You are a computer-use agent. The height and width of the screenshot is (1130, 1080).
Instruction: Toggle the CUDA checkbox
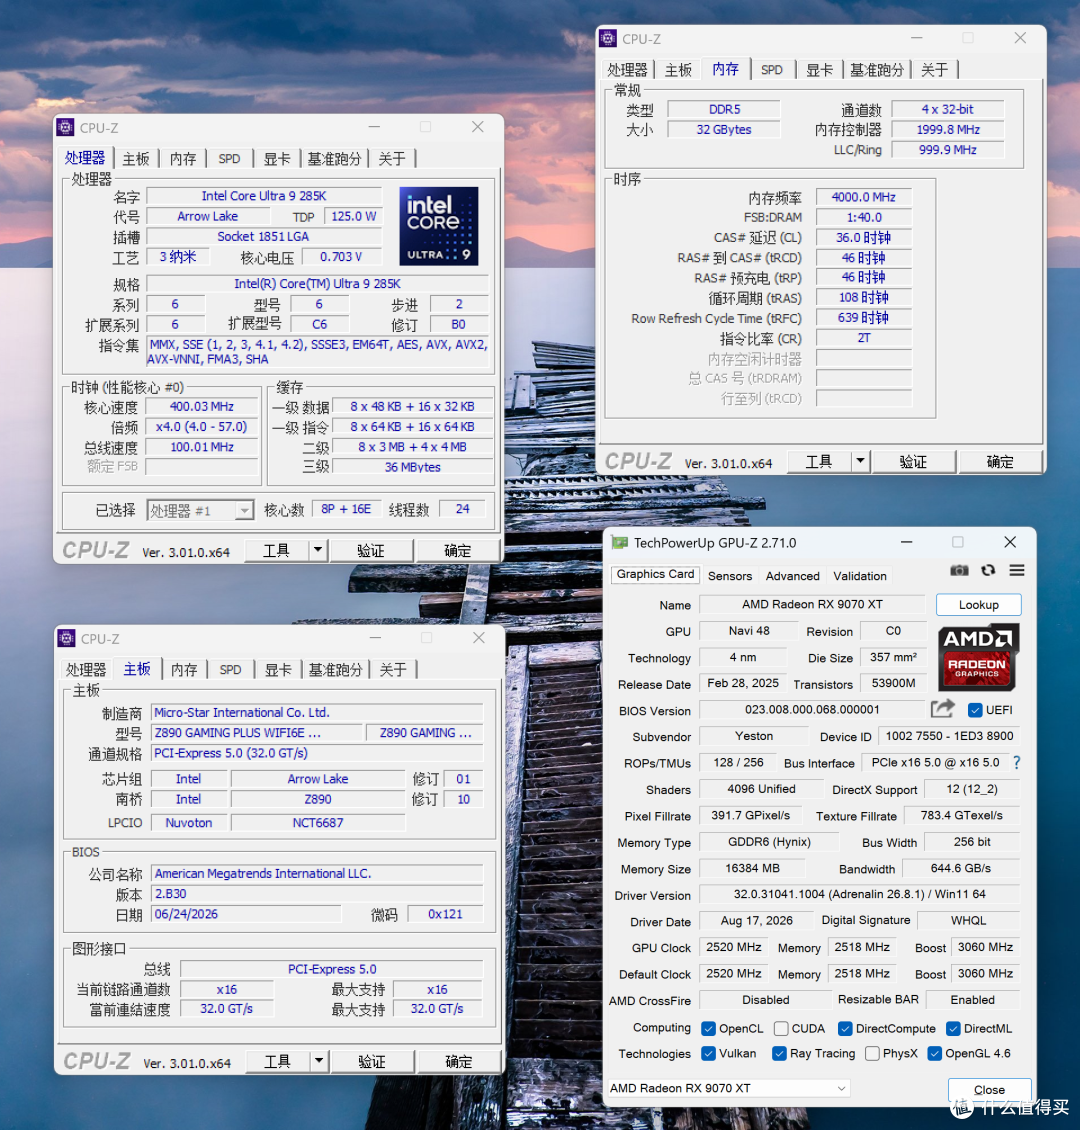781,1028
